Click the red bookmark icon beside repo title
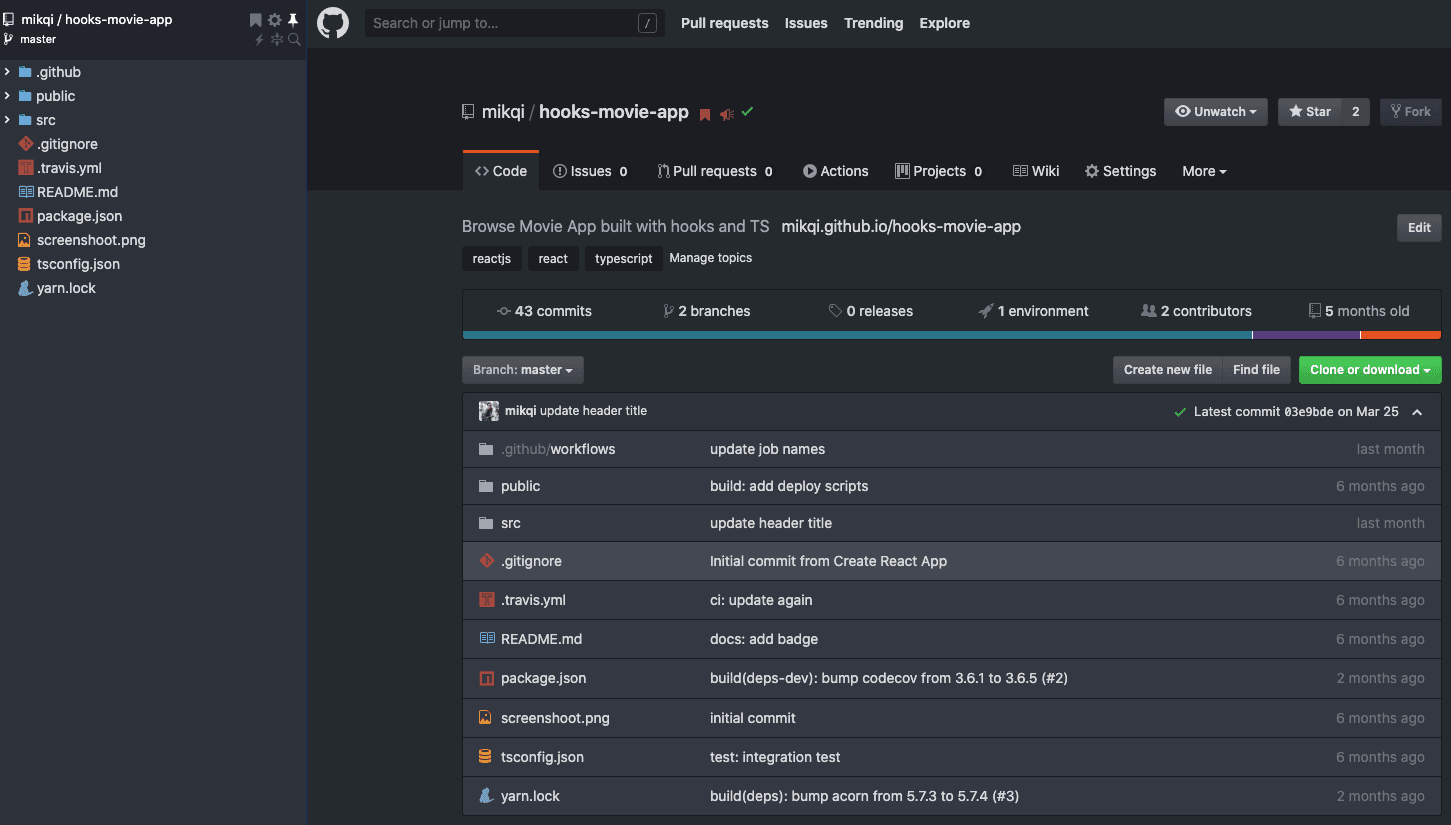Image resolution: width=1451 pixels, height=825 pixels. [705, 114]
